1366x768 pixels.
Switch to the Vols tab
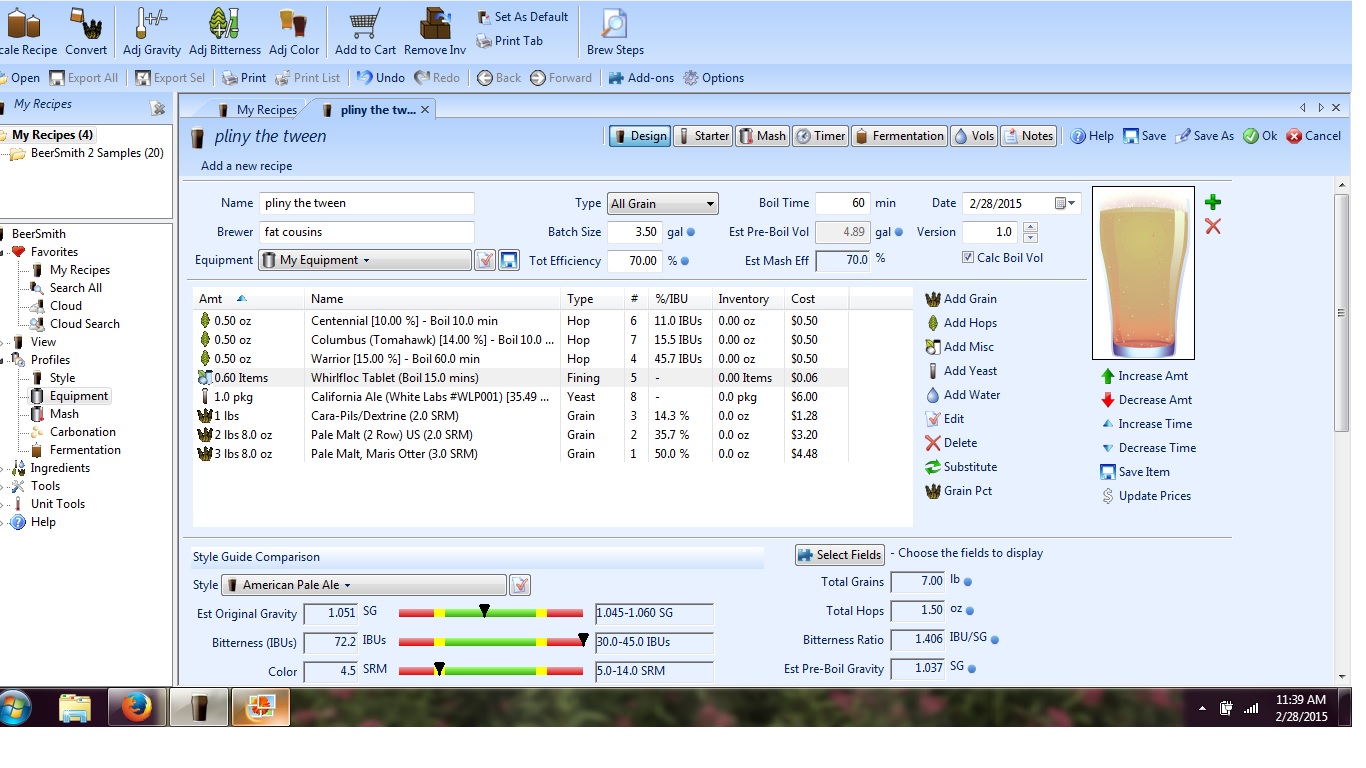[x=974, y=136]
